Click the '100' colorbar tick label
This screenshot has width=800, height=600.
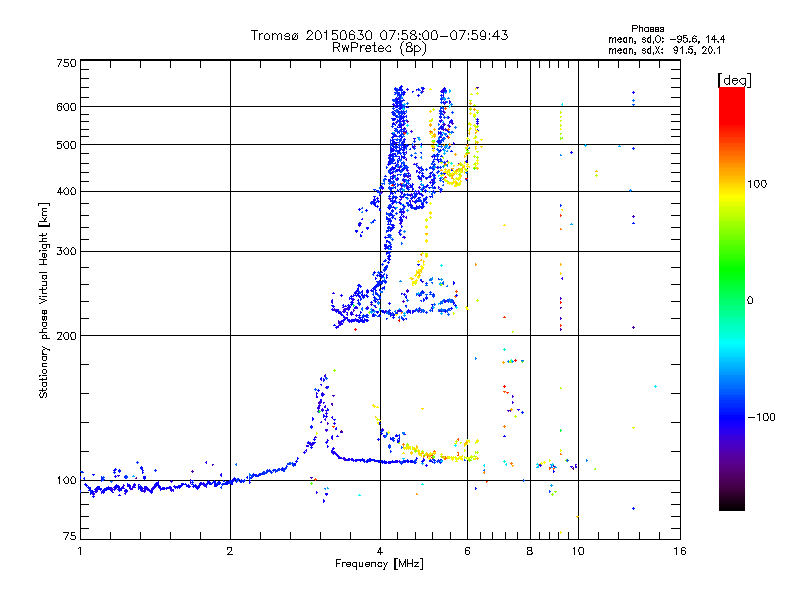point(757,184)
